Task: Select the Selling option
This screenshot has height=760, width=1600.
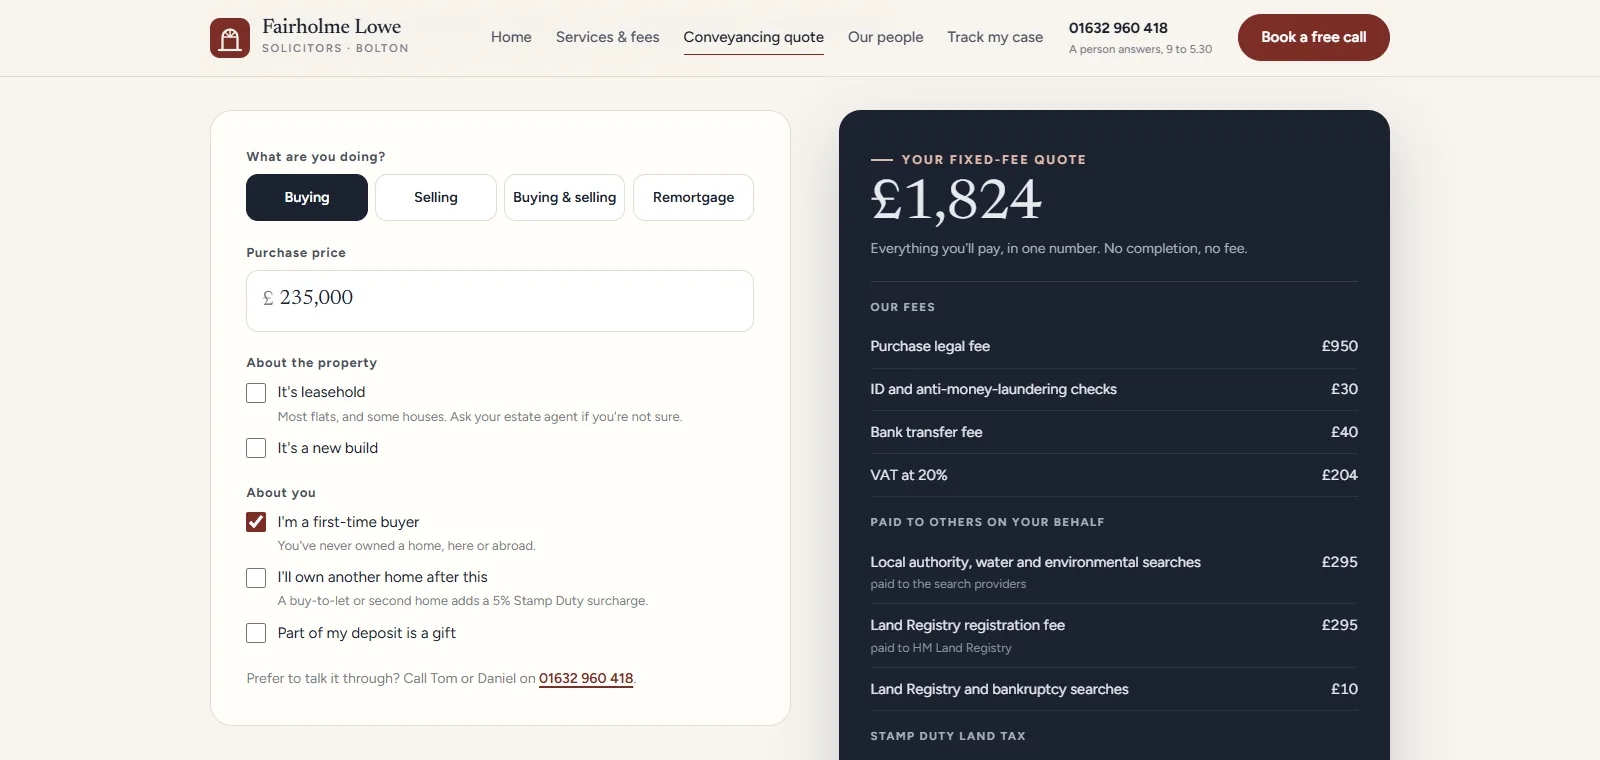Action: (436, 197)
